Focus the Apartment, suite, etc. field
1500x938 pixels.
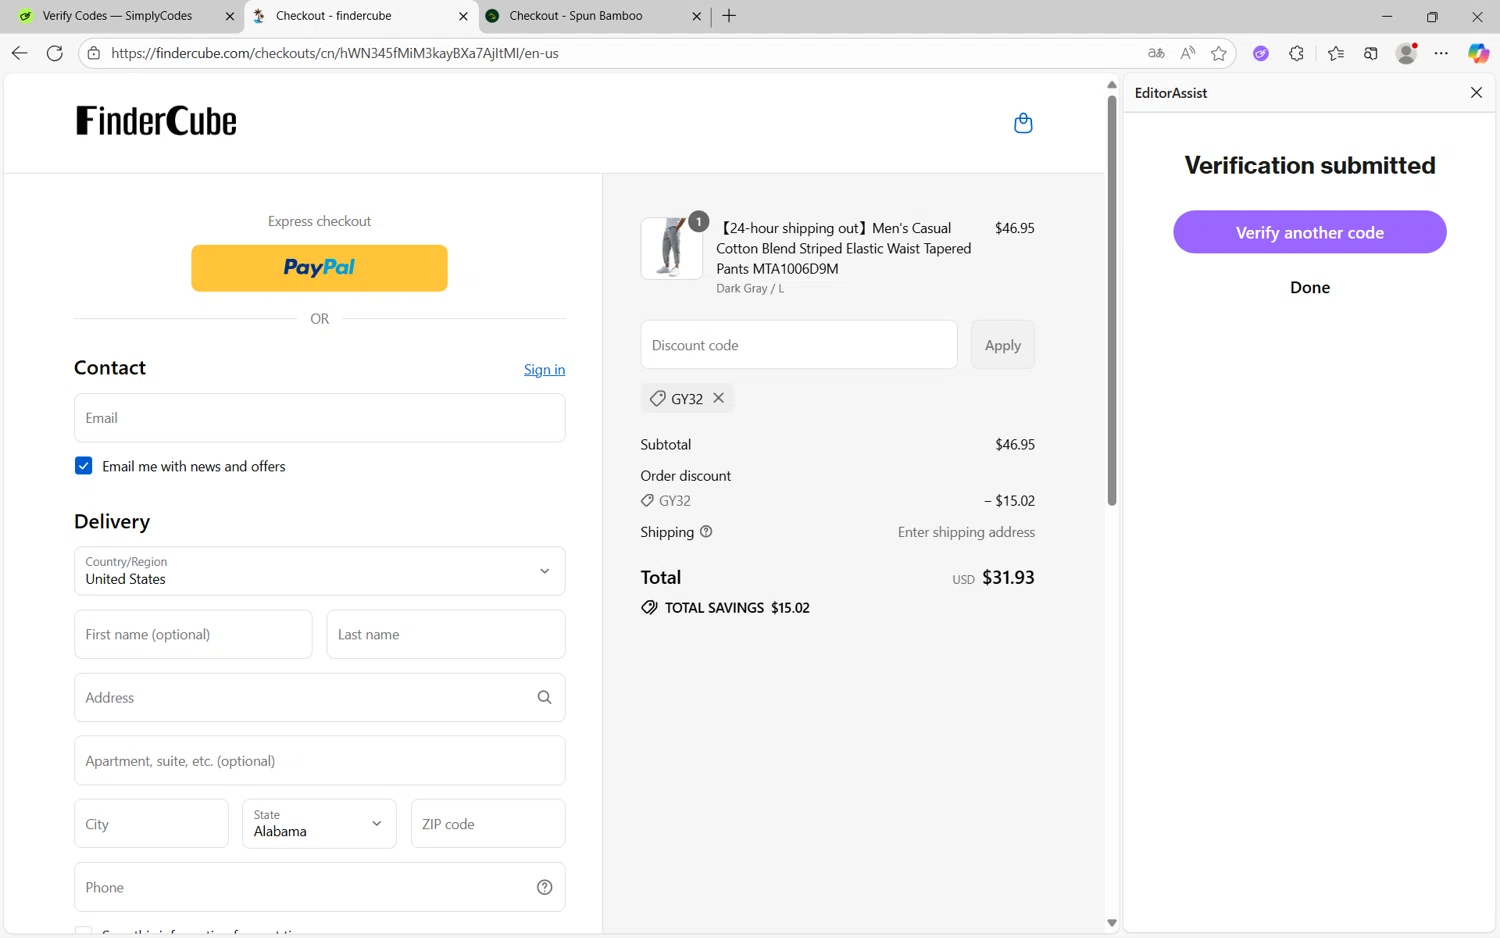pyautogui.click(x=320, y=761)
